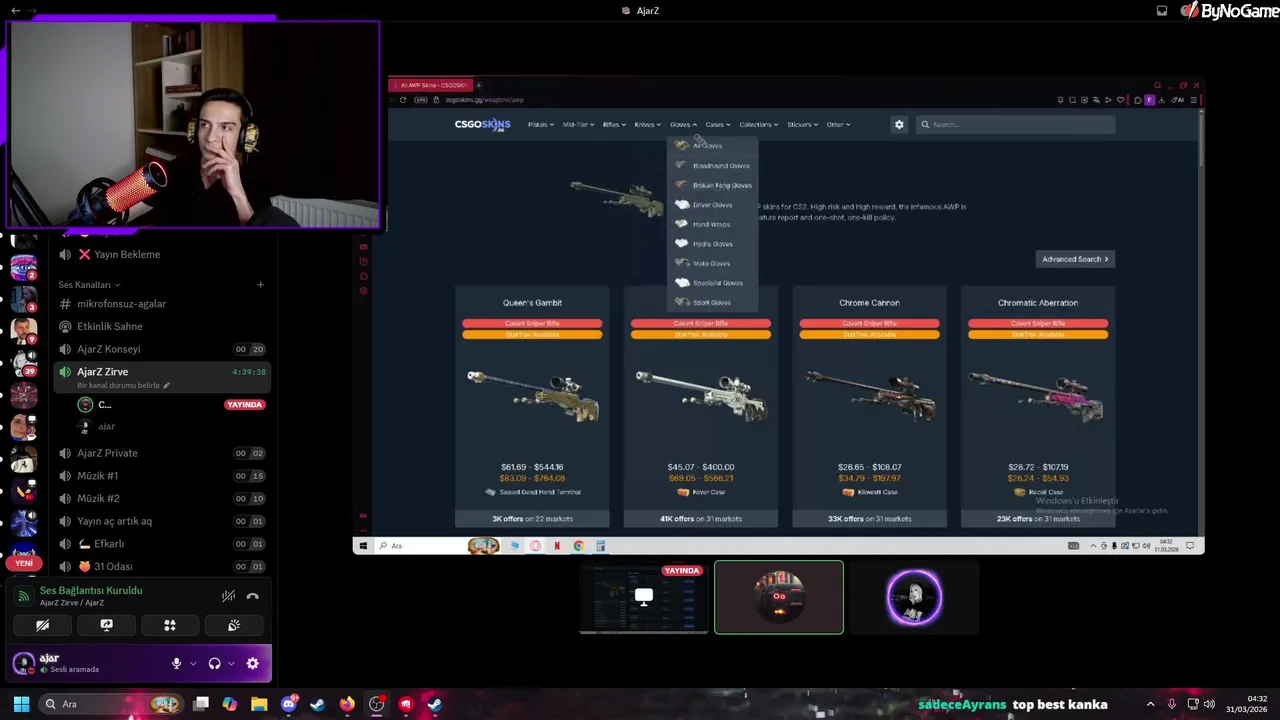This screenshot has height=720, width=1280.
Task: Open the server with 39 notification badge
Action: 24,363
